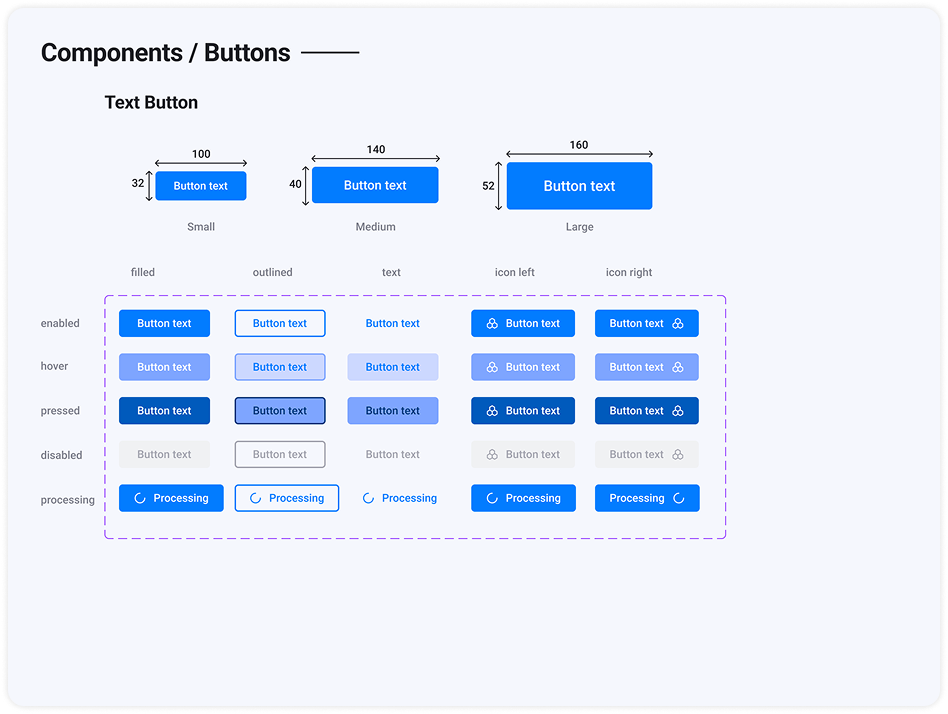Click the 'outlined' column label
948x714 pixels.
coord(273,272)
